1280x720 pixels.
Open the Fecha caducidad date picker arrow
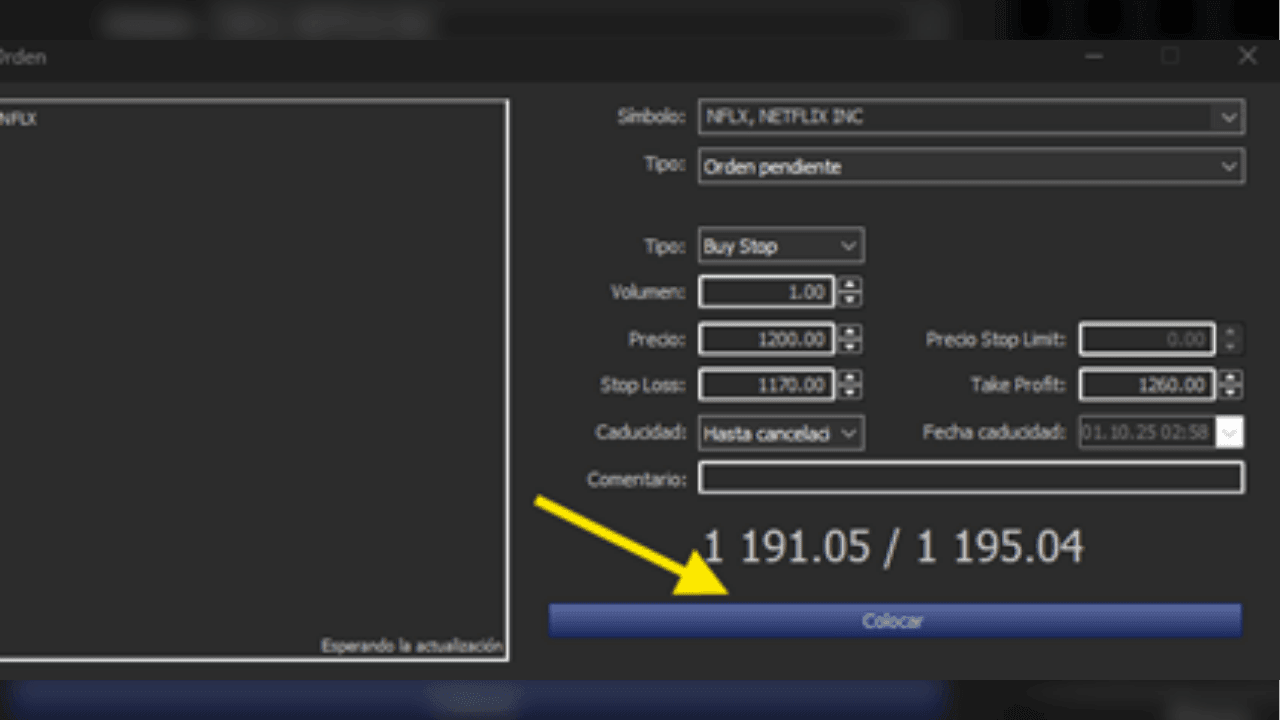pyautogui.click(x=1230, y=433)
